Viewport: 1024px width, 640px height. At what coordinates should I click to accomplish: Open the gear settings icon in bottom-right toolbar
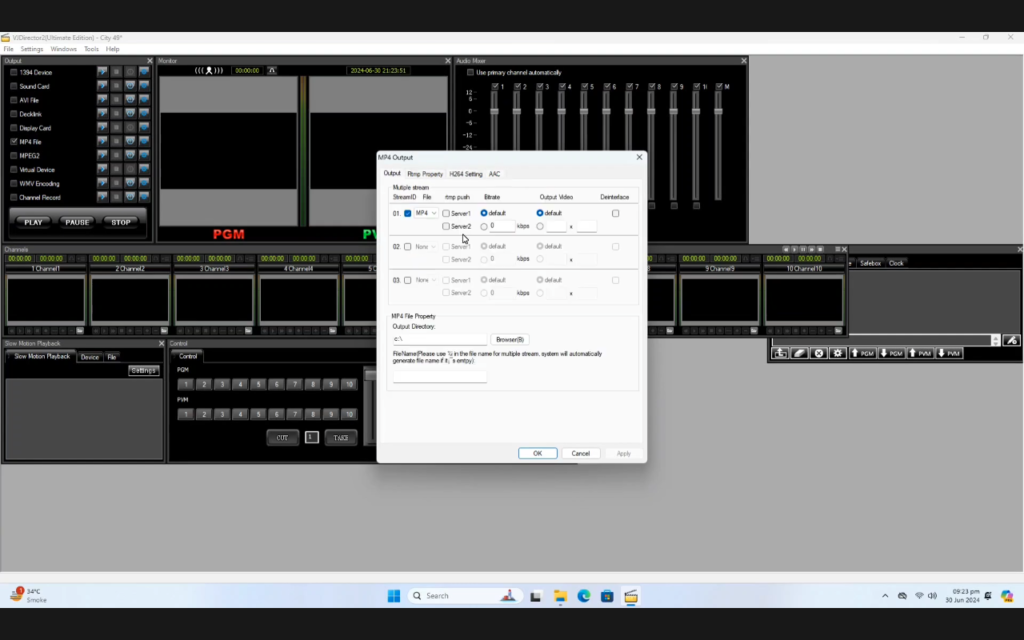click(838, 352)
